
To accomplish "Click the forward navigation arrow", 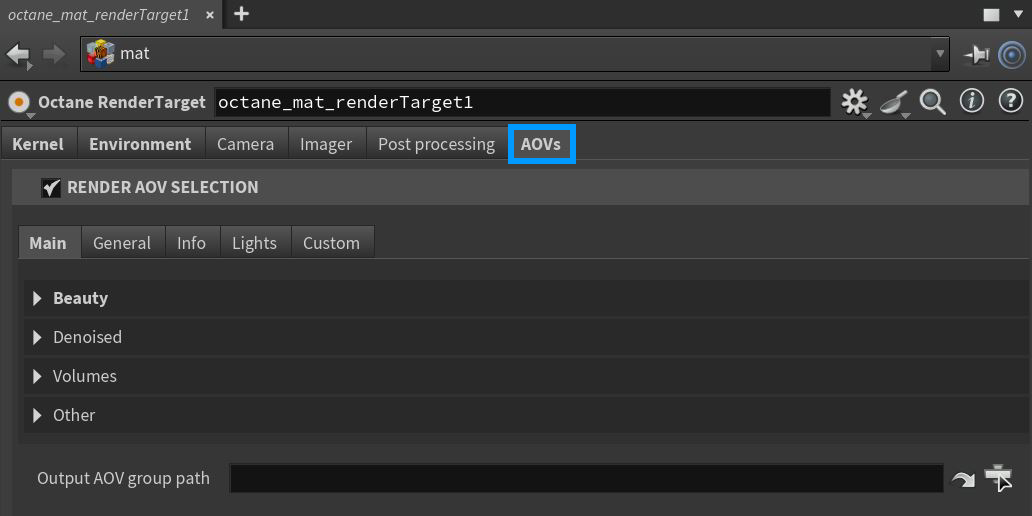I will pos(54,54).
